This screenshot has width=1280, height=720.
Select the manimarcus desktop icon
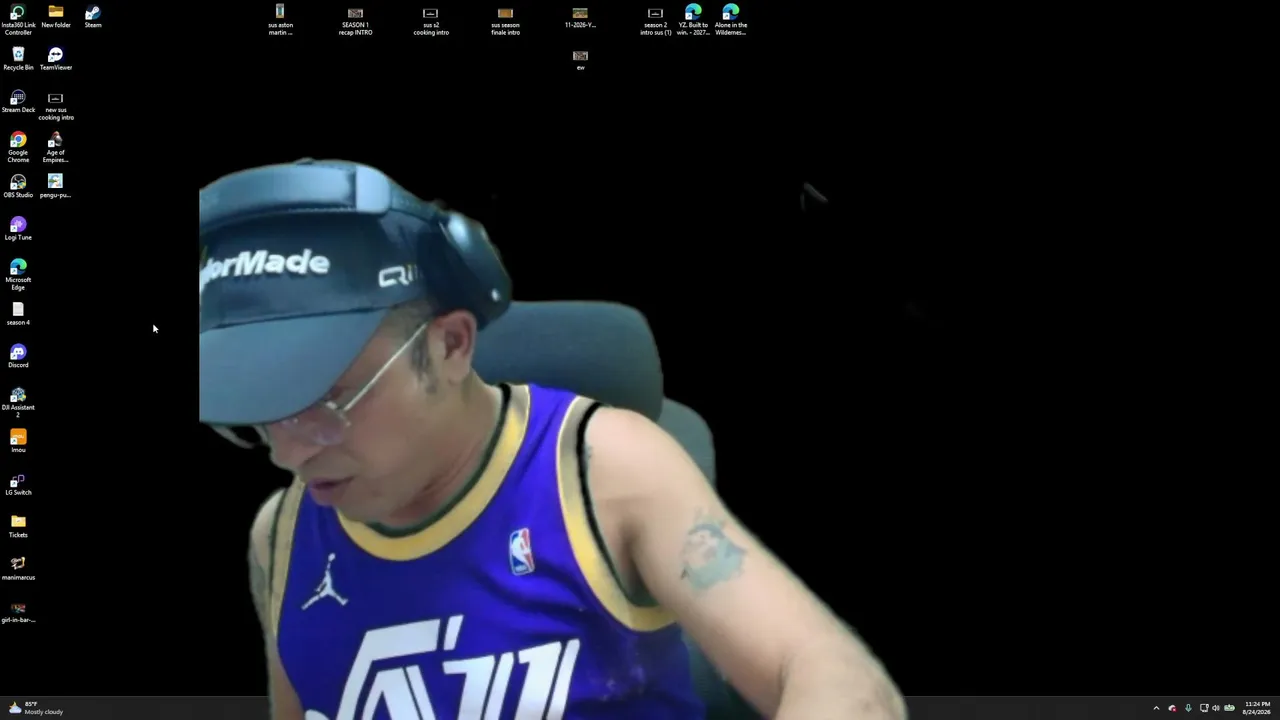(18, 569)
